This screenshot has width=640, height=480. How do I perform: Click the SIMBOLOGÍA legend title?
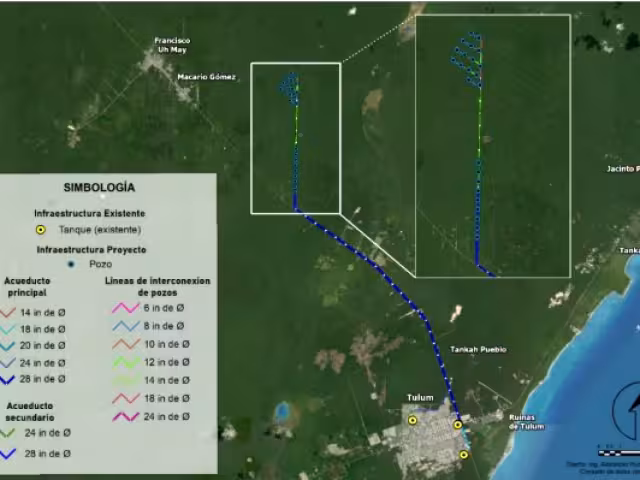pyautogui.click(x=99, y=187)
